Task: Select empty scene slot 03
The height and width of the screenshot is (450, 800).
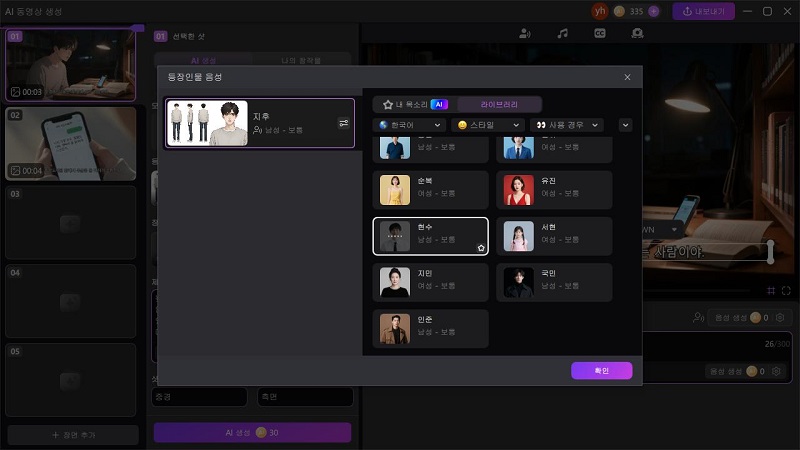Action: (x=70, y=222)
